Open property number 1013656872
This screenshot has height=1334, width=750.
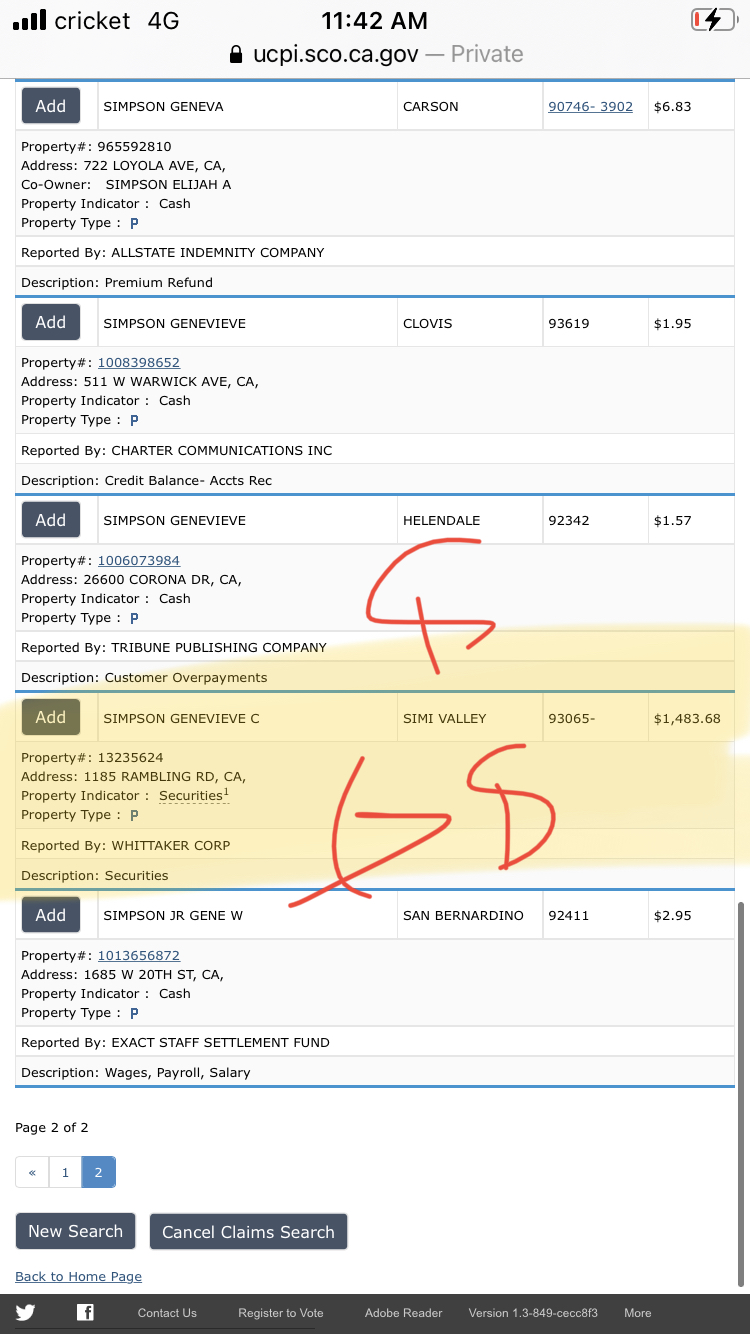pos(138,955)
